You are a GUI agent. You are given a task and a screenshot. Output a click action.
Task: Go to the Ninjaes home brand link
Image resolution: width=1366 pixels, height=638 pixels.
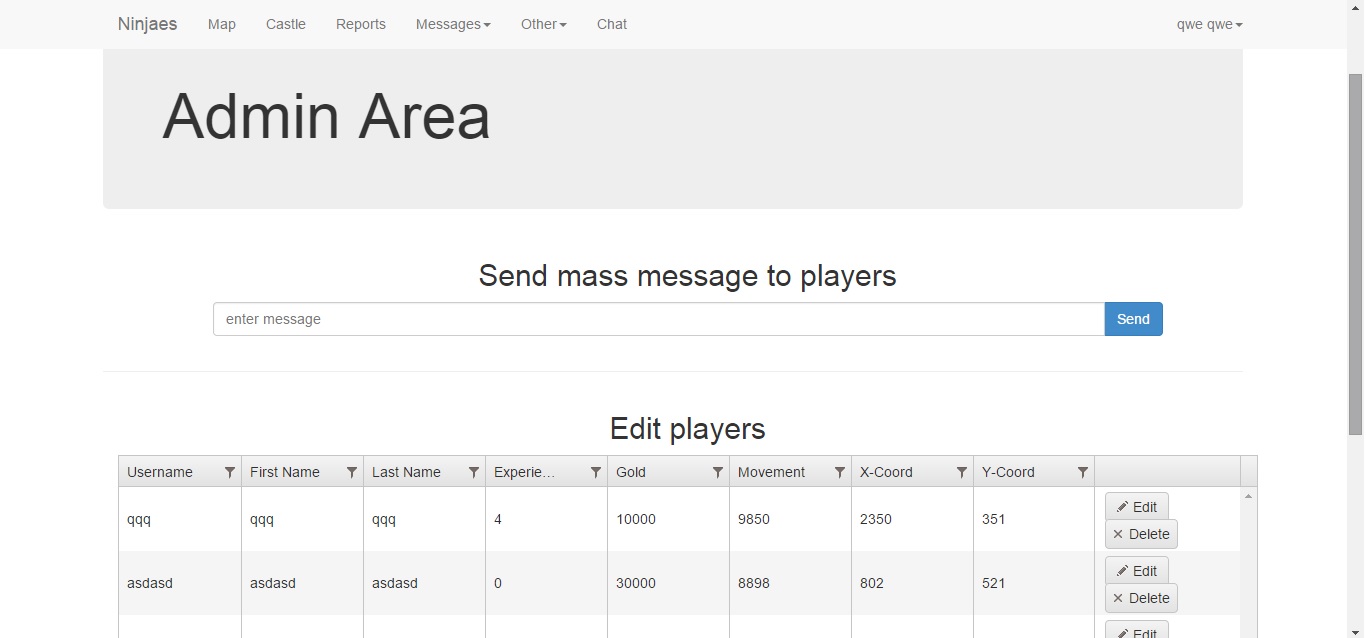[147, 24]
